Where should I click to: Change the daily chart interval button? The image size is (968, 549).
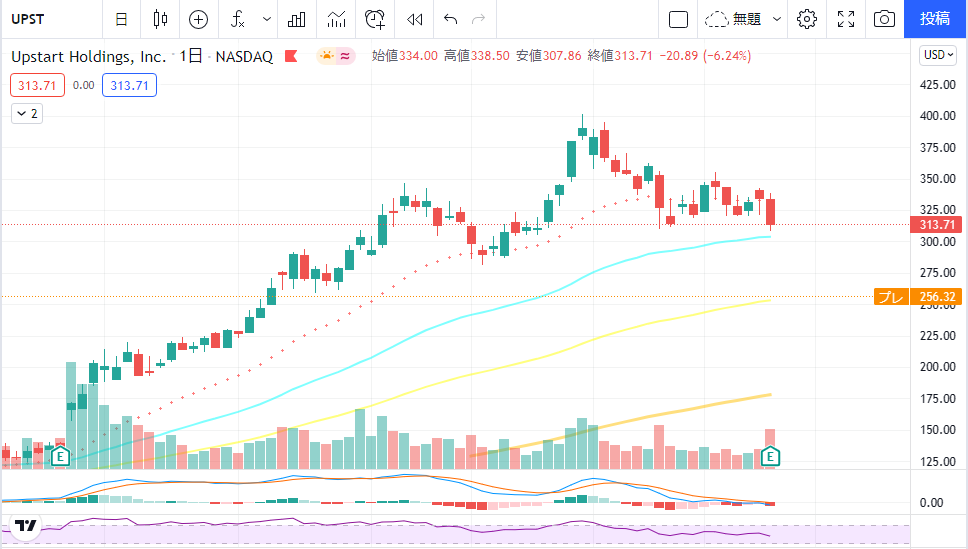tap(121, 19)
